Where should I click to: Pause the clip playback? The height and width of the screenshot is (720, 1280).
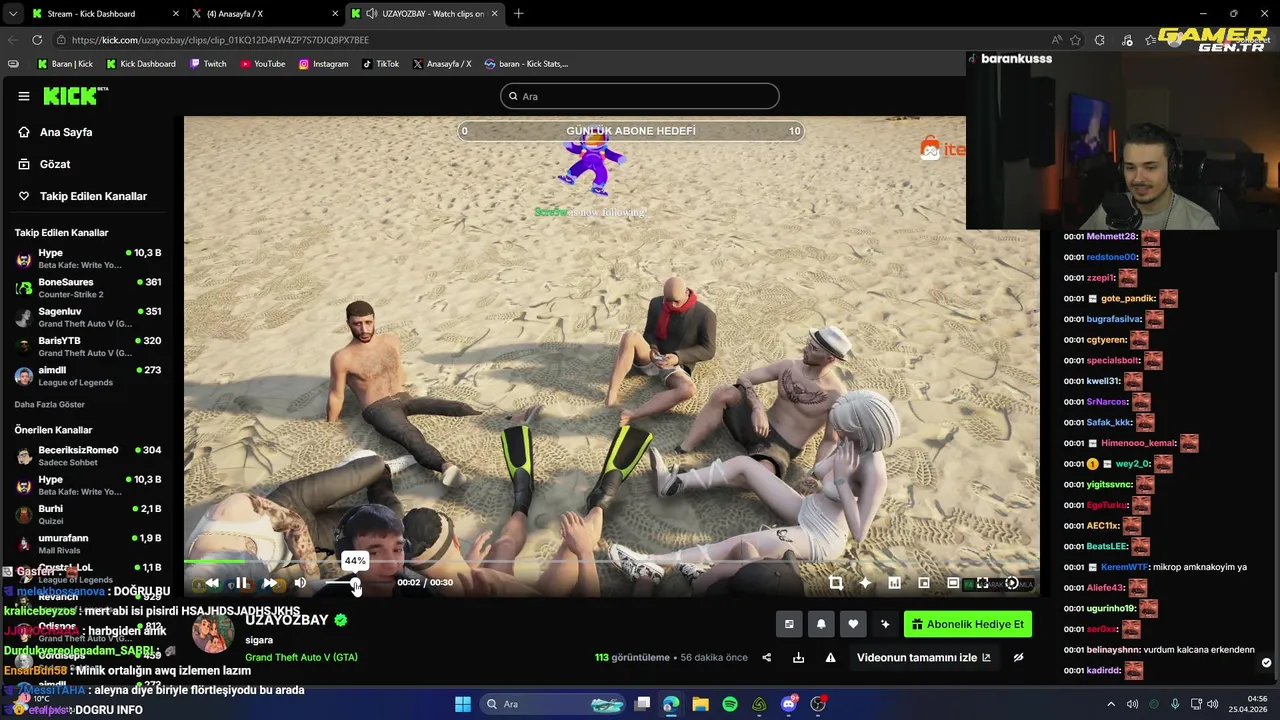click(x=241, y=583)
